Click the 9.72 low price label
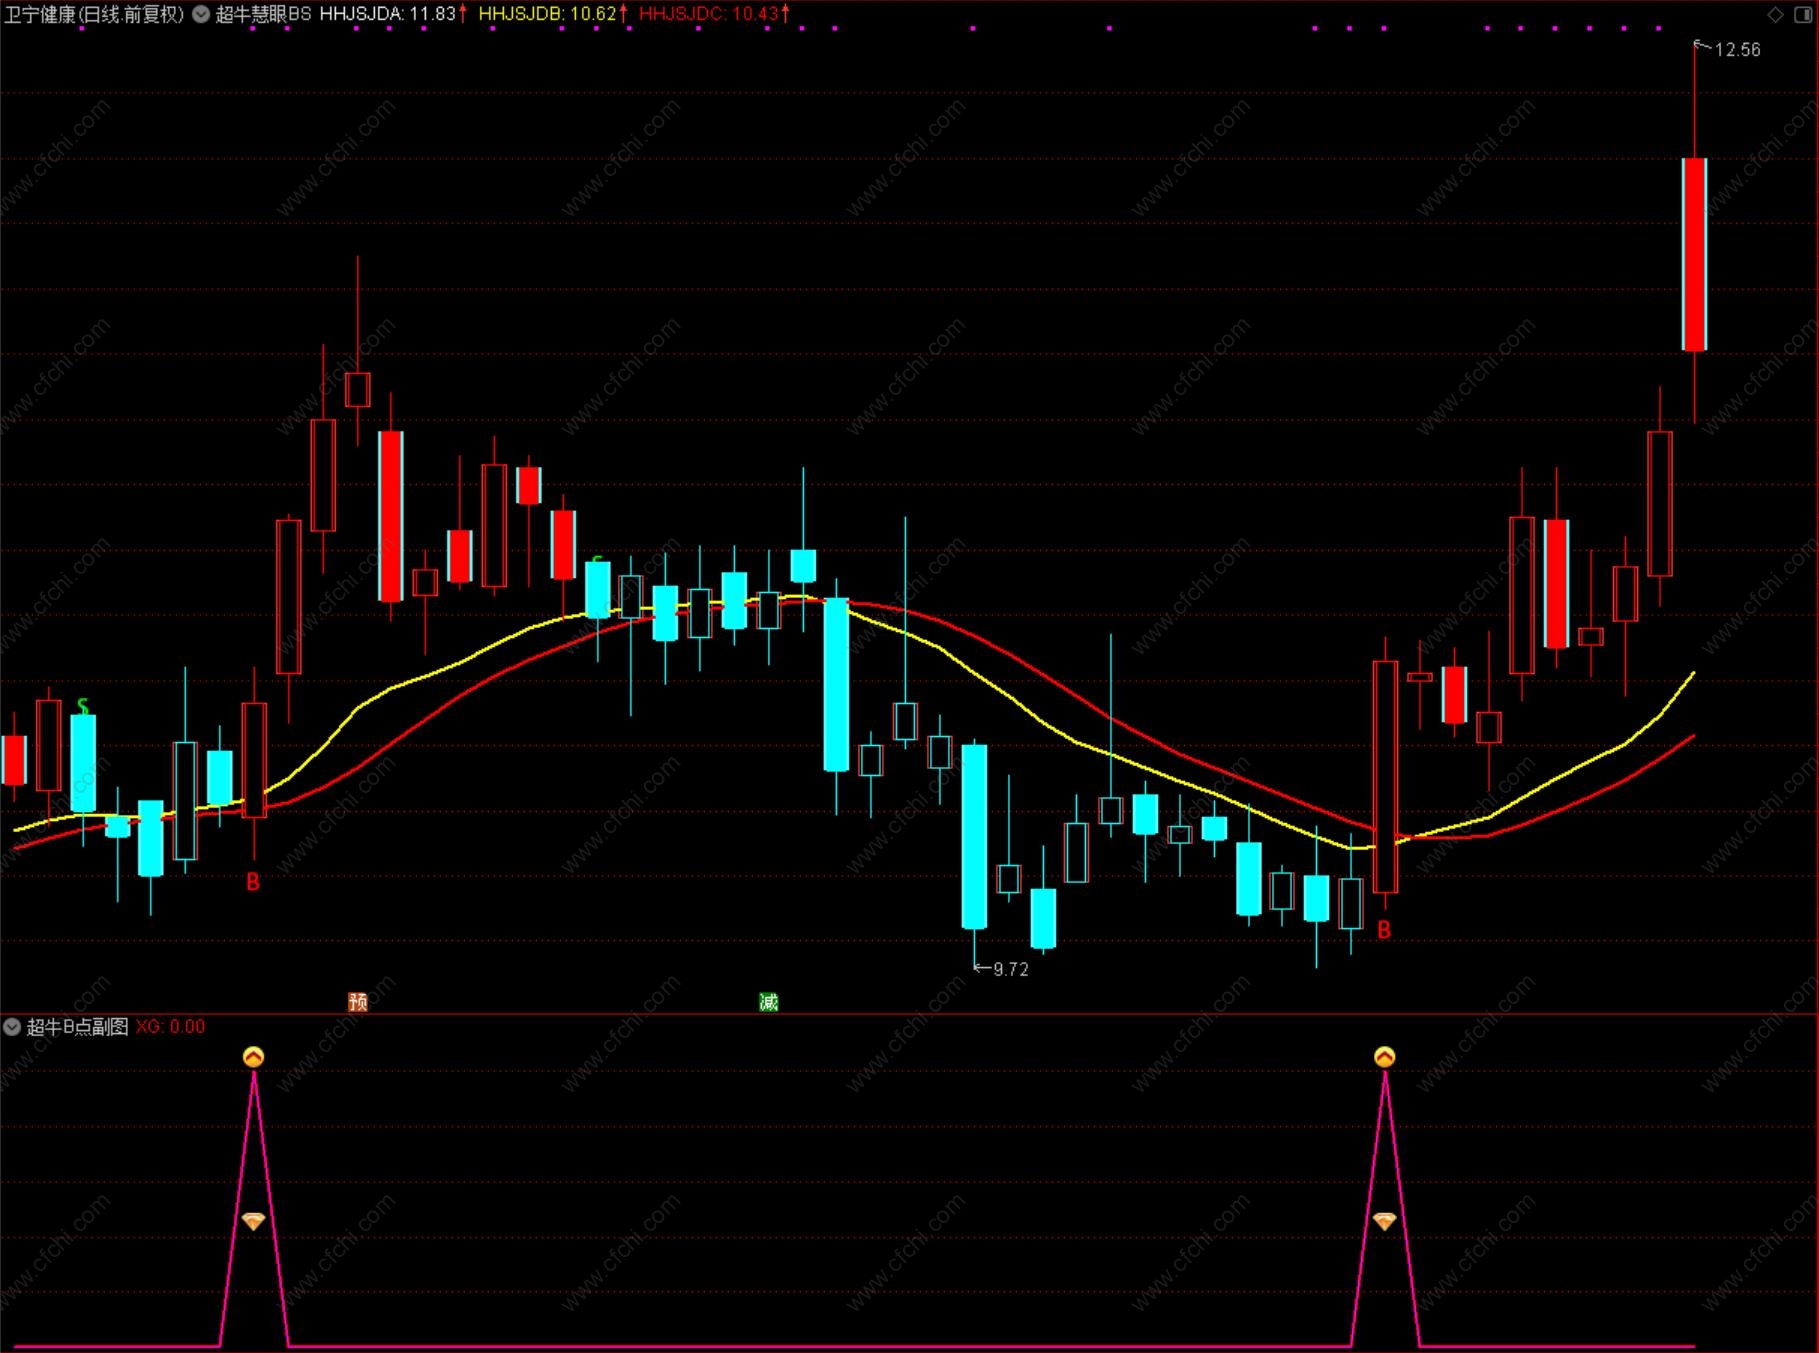The image size is (1819, 1353). point(1010,969)
